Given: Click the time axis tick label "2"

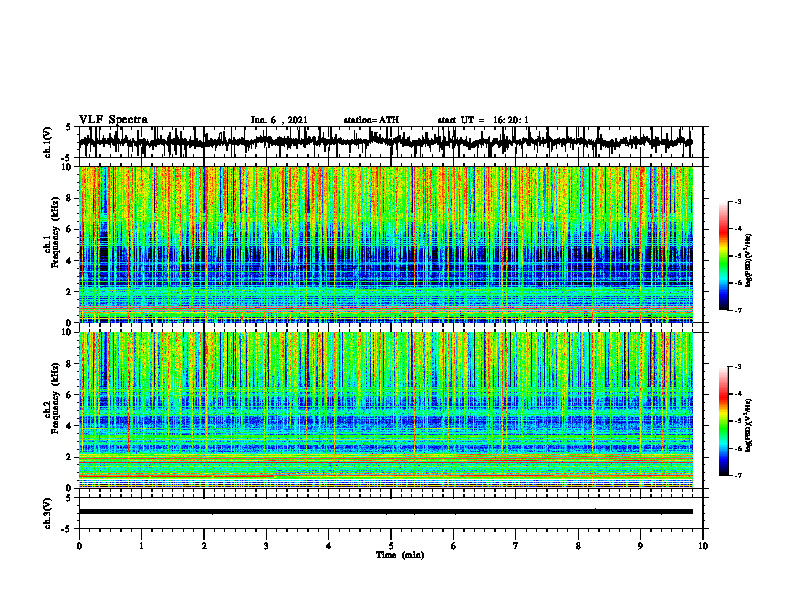Looking at the screenshot, I should [204, 546].
